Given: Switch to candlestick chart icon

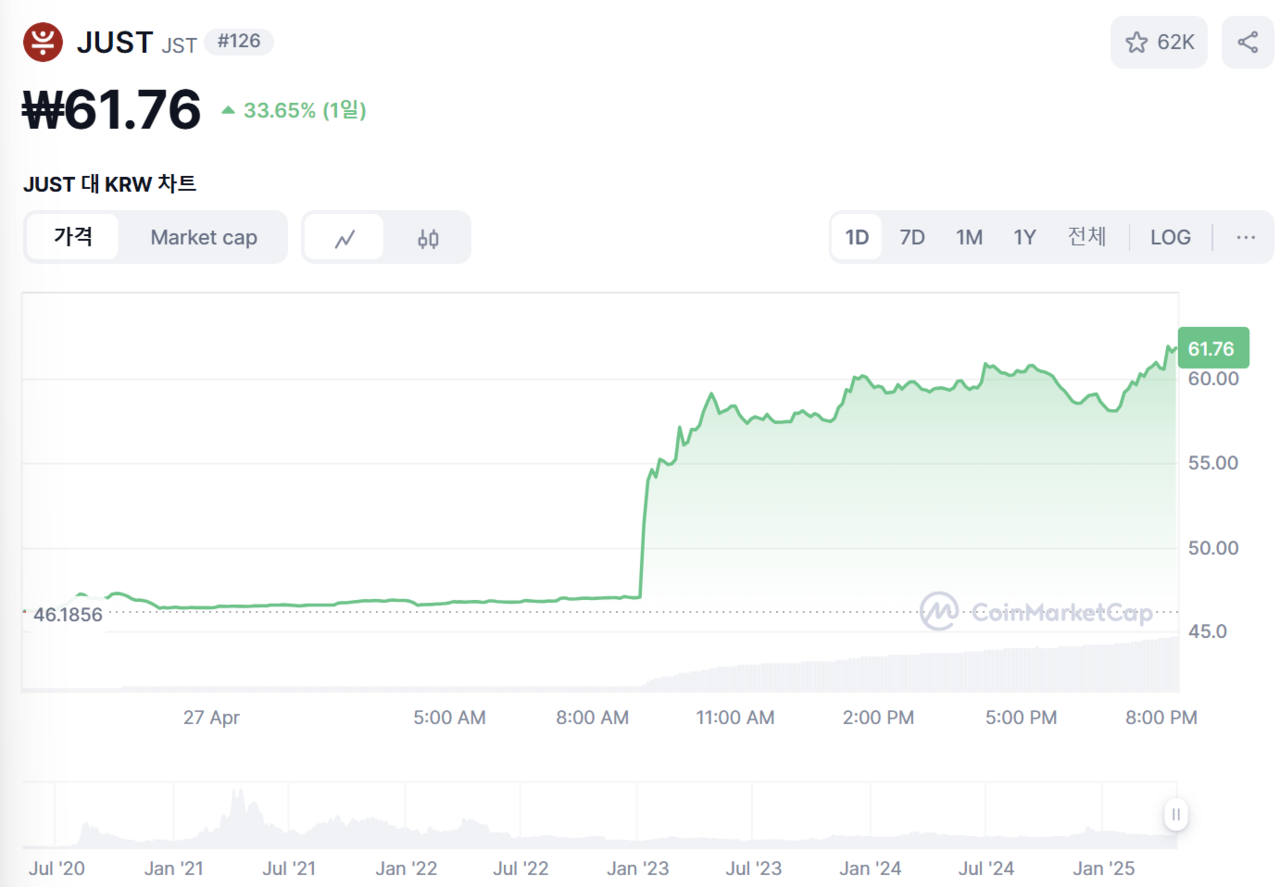Looking at the screenshot, I should (x=428, y=238).
